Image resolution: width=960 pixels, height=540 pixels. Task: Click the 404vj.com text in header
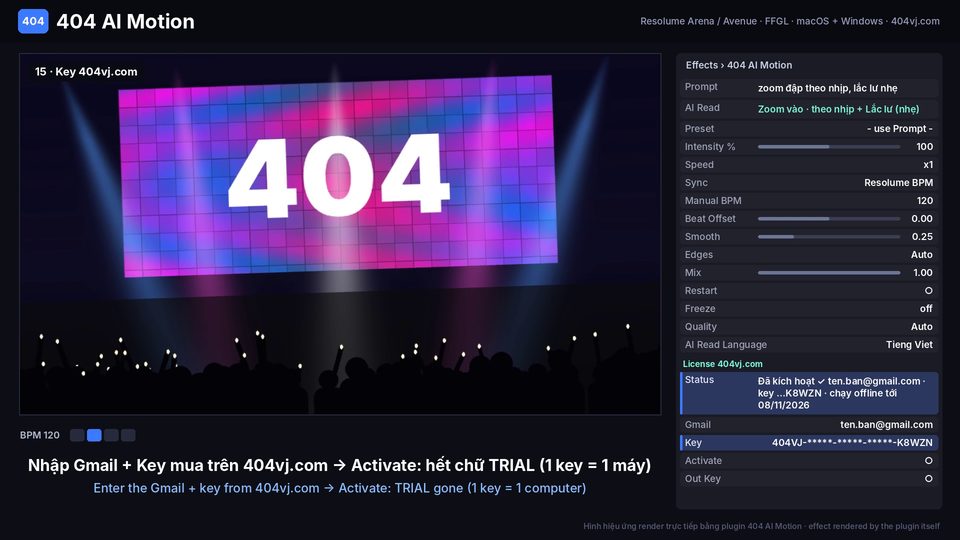[915, 21]
